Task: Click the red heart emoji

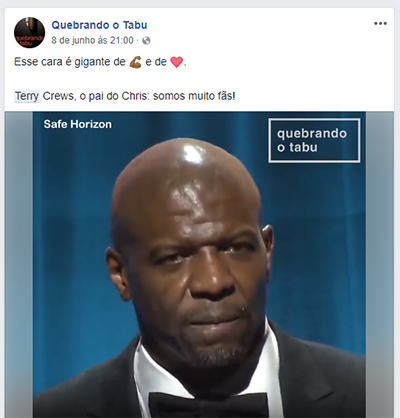Action: coord(176,62)
